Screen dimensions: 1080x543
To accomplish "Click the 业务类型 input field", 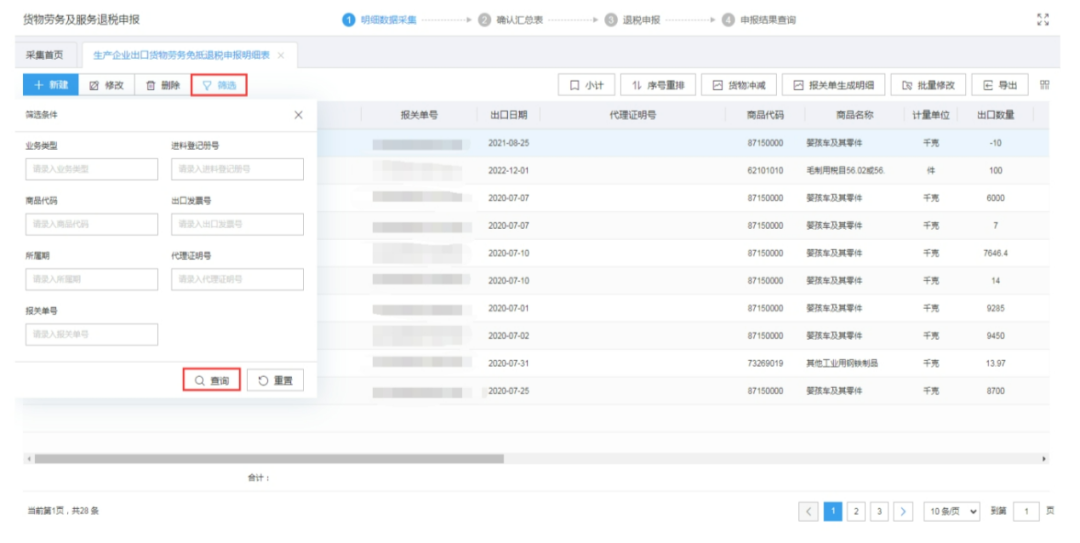I will [x=91, y=169].
